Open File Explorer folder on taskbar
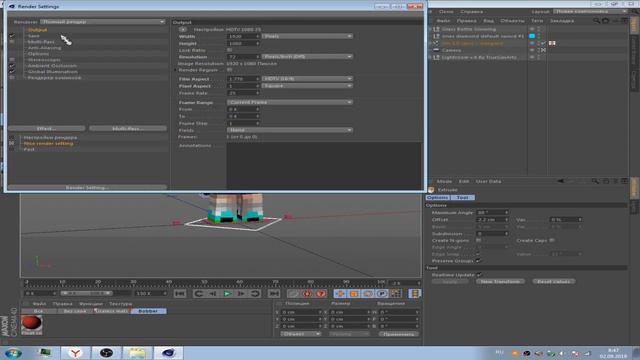Screen dimensions: 640x360 (x=137, y=353)
